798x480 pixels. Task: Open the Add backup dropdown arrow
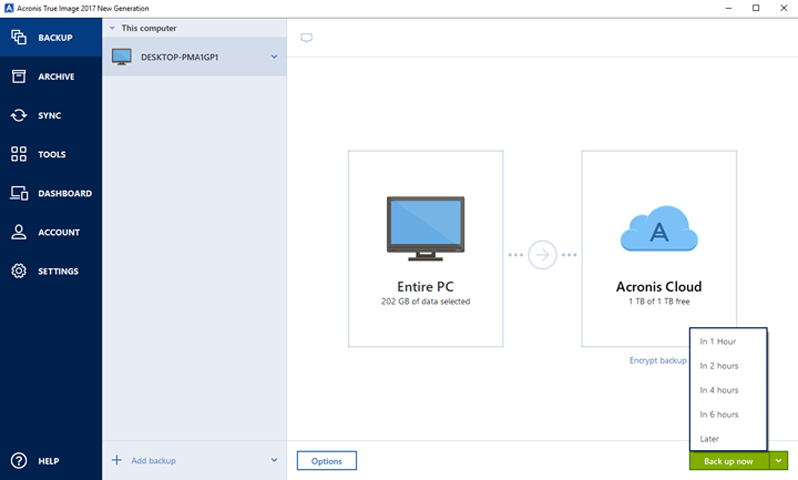coord(274,460)
